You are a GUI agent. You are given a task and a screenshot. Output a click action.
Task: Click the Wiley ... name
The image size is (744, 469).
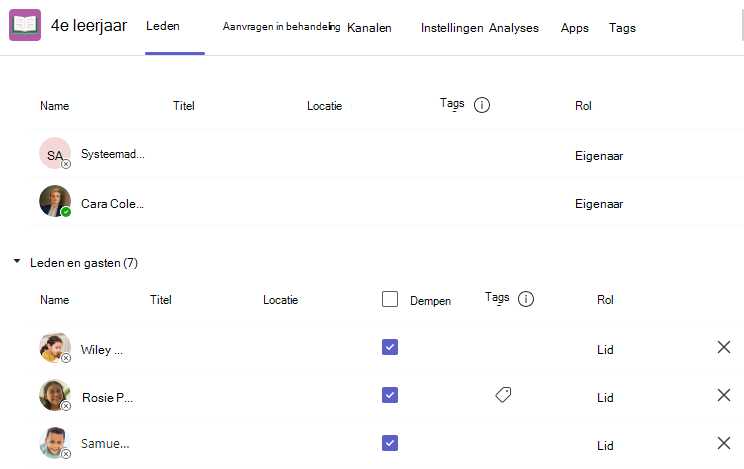tap(102, 350)
